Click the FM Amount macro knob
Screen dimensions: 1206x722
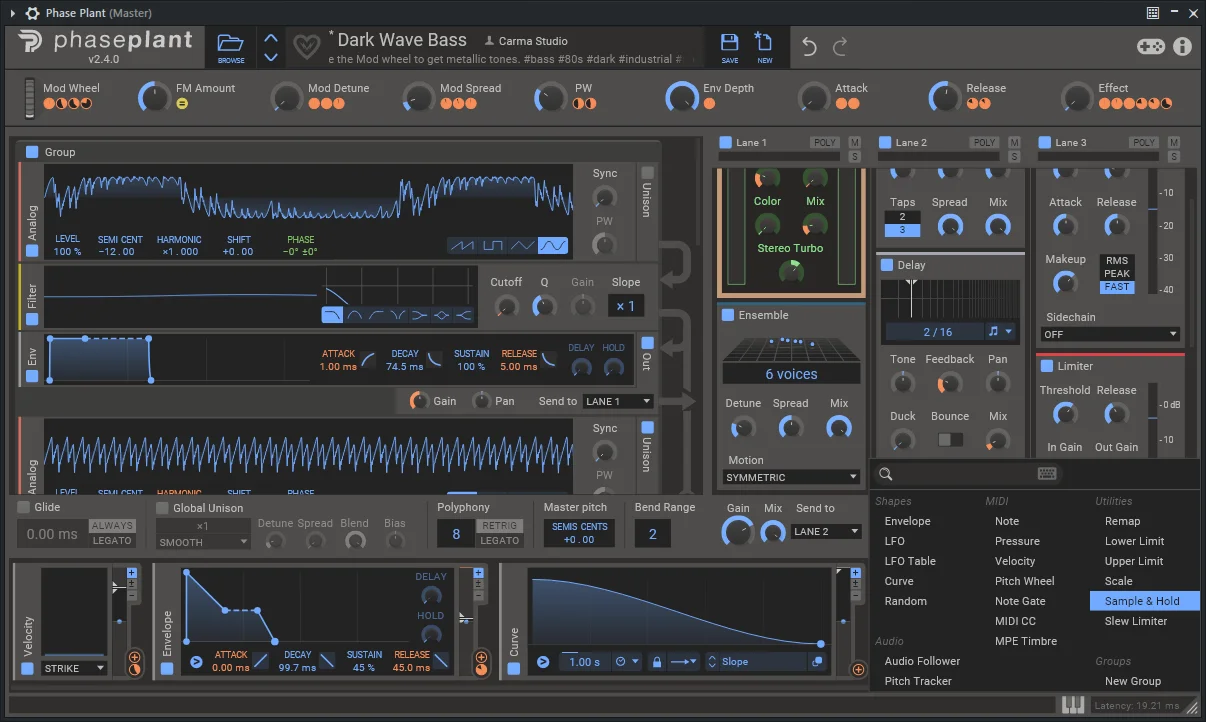[155, 97]
